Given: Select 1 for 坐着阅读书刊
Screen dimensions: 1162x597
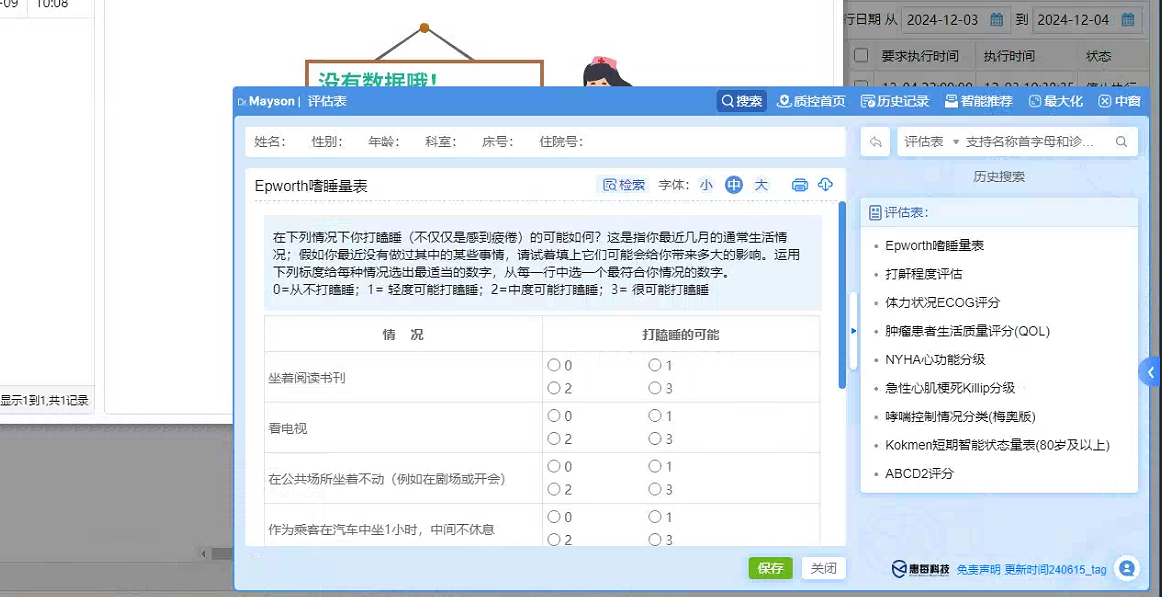Looking at the screenshot, I should click(654, 365).
